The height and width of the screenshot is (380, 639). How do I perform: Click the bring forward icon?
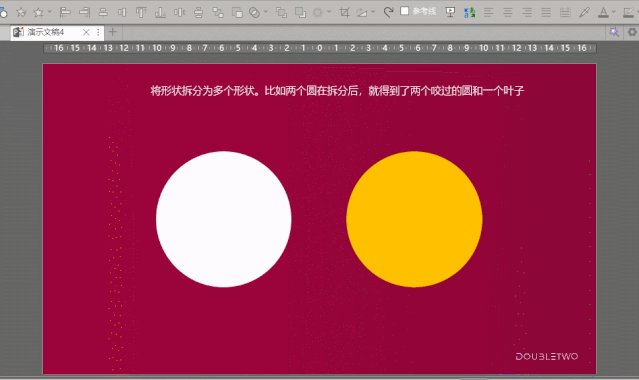pyautogui.click(x=281, y=12)
